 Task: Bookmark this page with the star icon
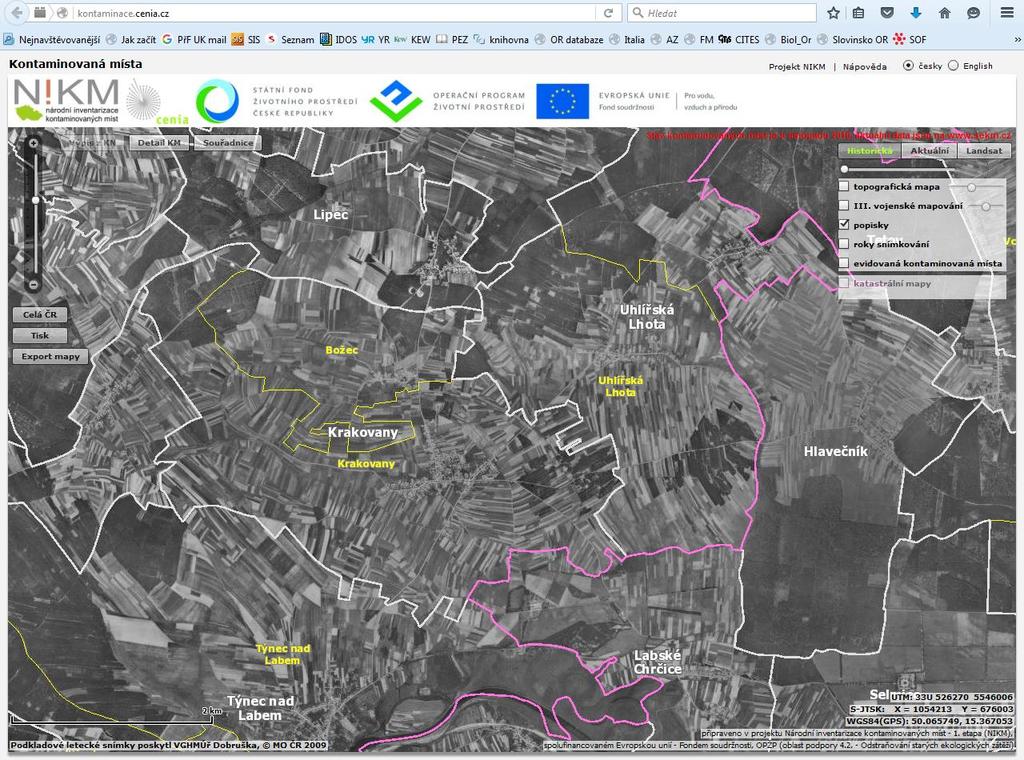pos(833,13)
